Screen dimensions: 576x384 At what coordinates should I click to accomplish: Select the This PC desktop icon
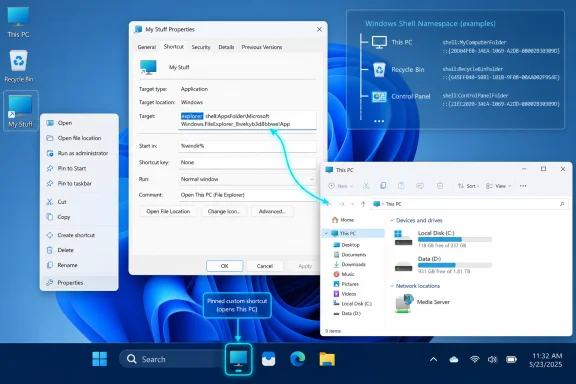coord(18,22)
